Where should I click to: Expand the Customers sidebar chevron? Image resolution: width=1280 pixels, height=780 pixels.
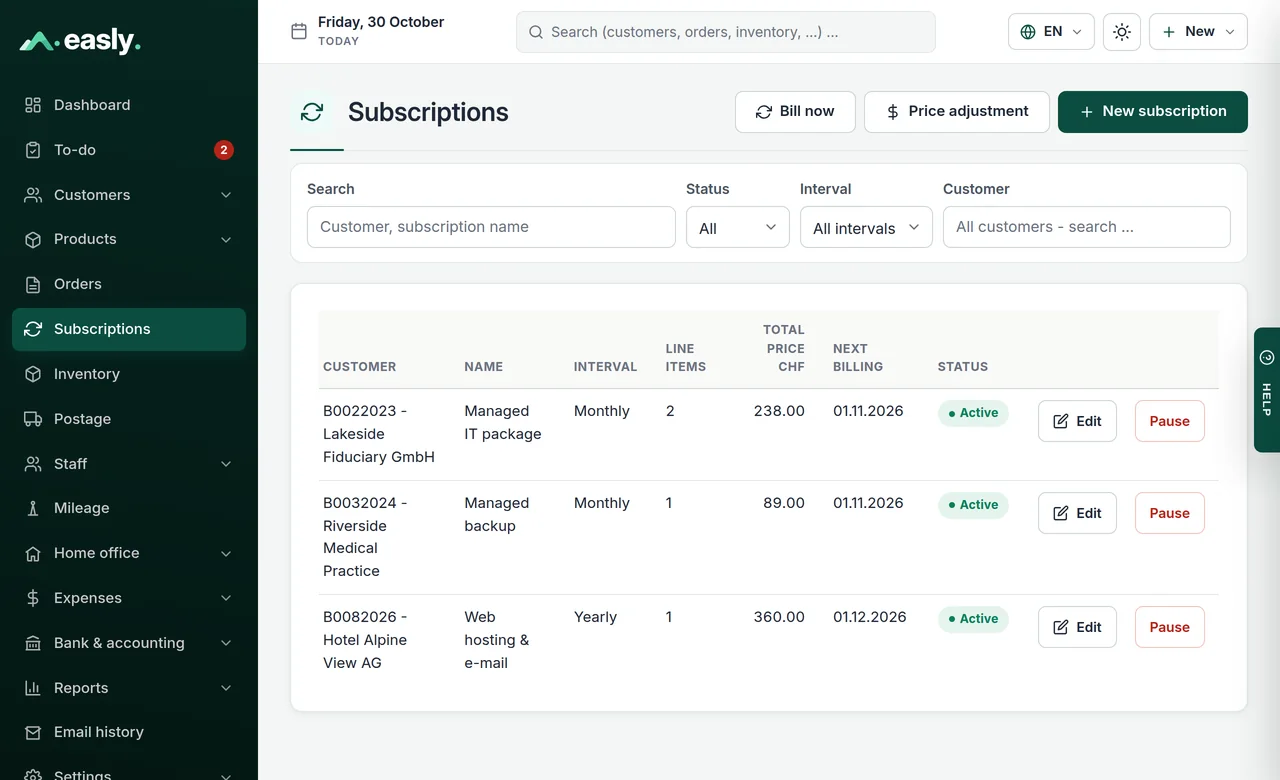pyautogui.click(x=226, y=195)
